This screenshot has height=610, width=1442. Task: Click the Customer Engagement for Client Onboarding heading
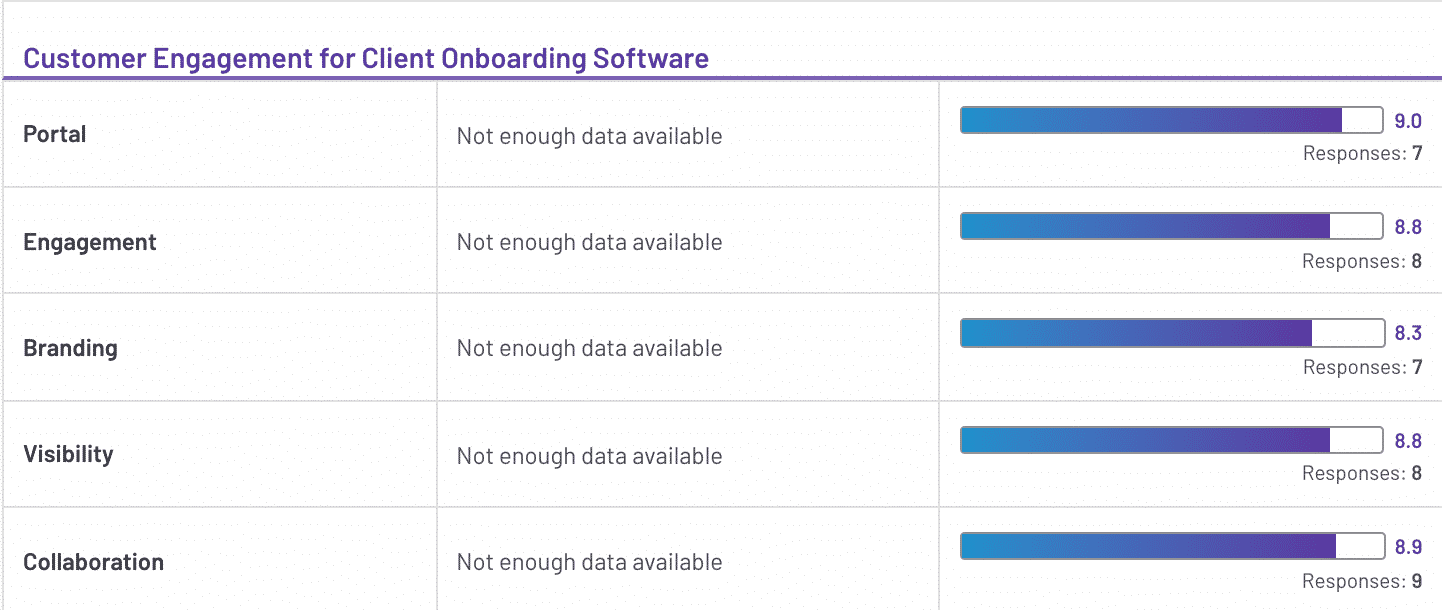click(366, 58)
